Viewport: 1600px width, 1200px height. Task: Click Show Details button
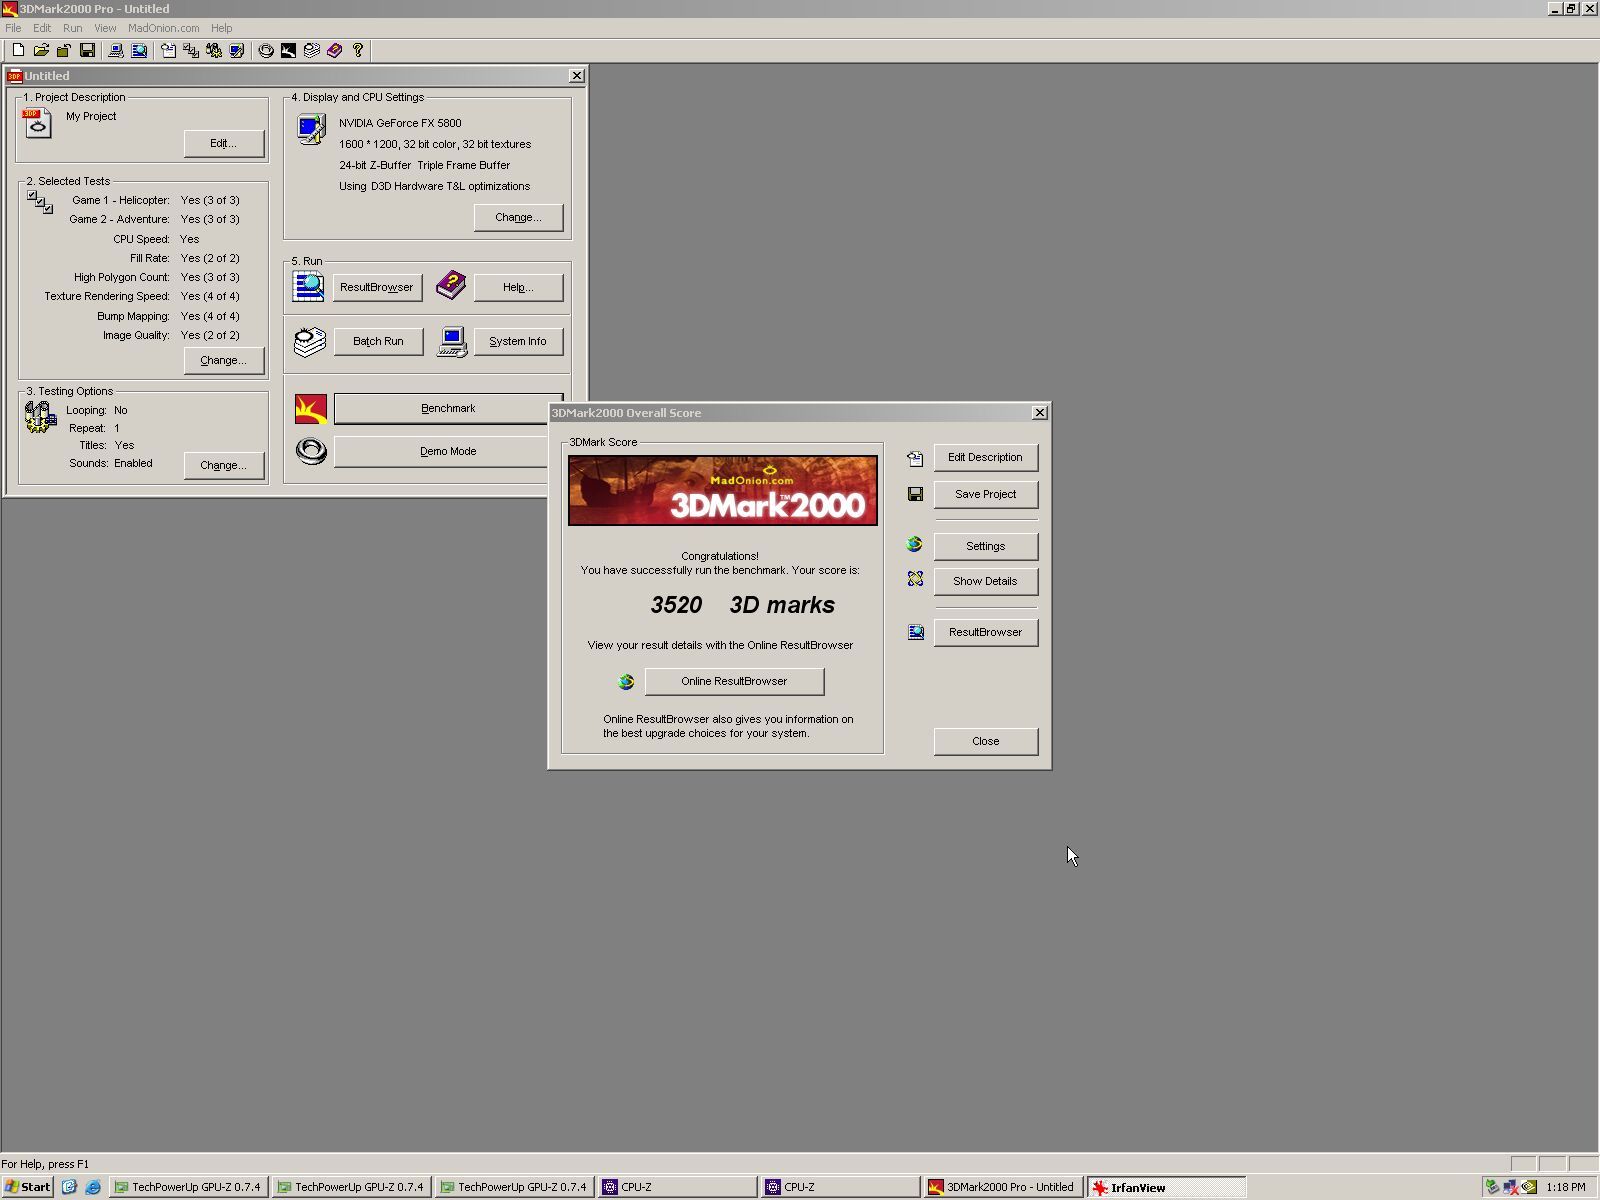point(986,581)
